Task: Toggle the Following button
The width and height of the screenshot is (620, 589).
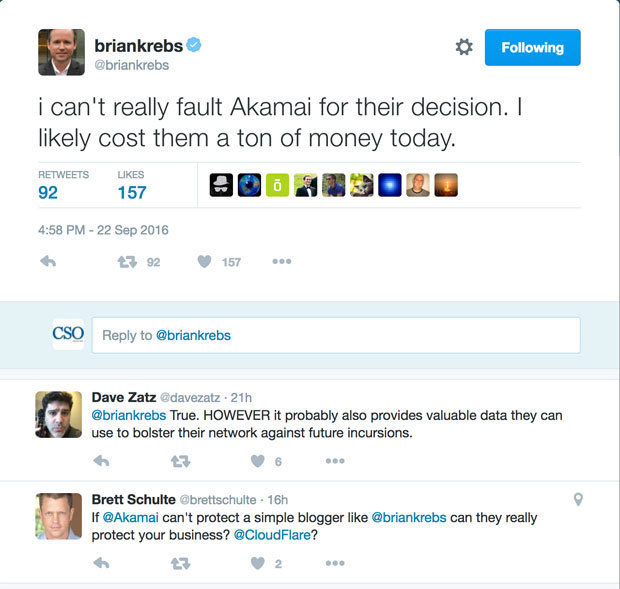Action: pyautogui.click(x=532, y=47)
